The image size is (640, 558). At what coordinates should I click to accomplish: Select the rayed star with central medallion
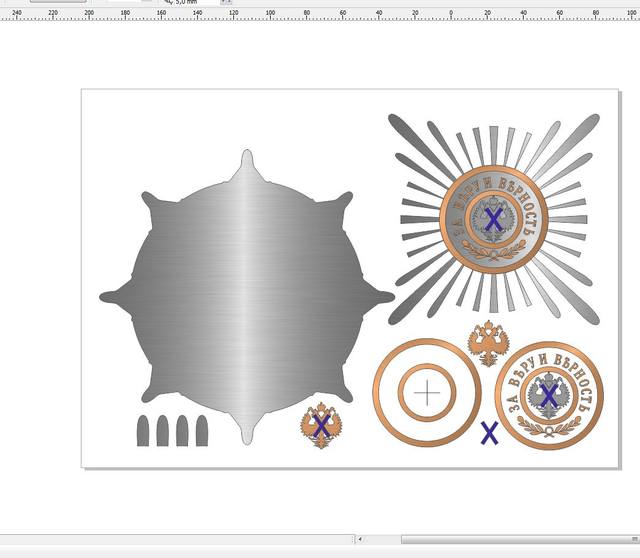pos(494,219)
